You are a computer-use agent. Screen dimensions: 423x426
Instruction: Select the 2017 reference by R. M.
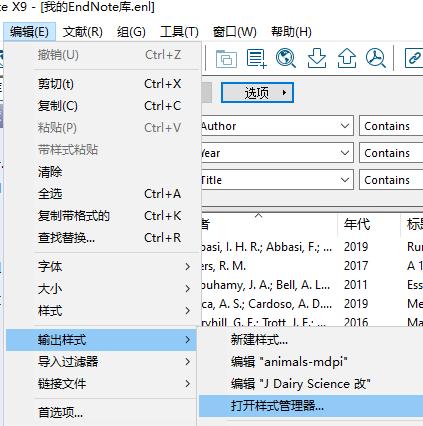click(312, 266)
